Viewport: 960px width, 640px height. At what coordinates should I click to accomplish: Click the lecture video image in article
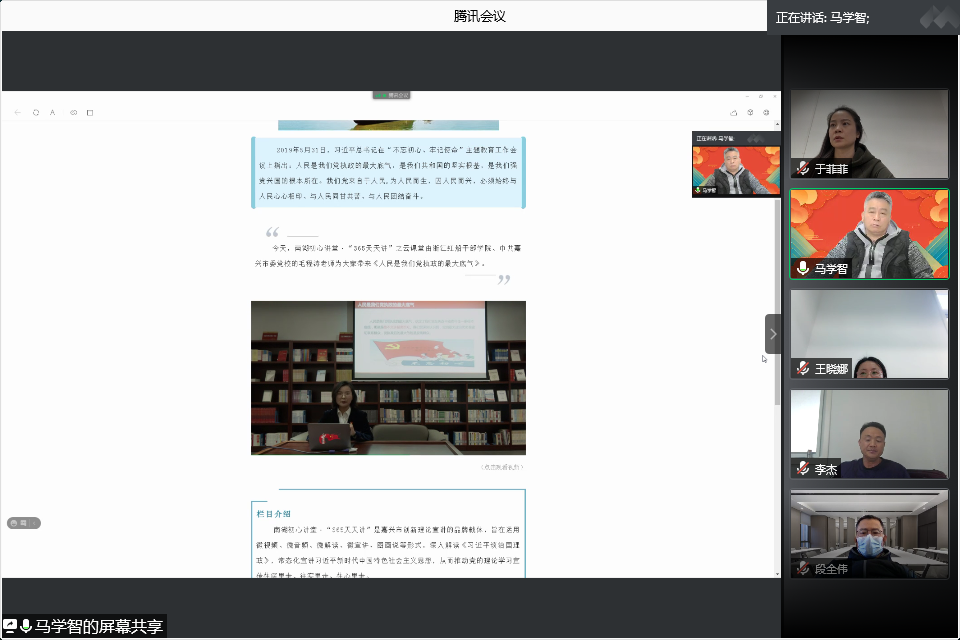pyautogui.click(x=388, y=378)
